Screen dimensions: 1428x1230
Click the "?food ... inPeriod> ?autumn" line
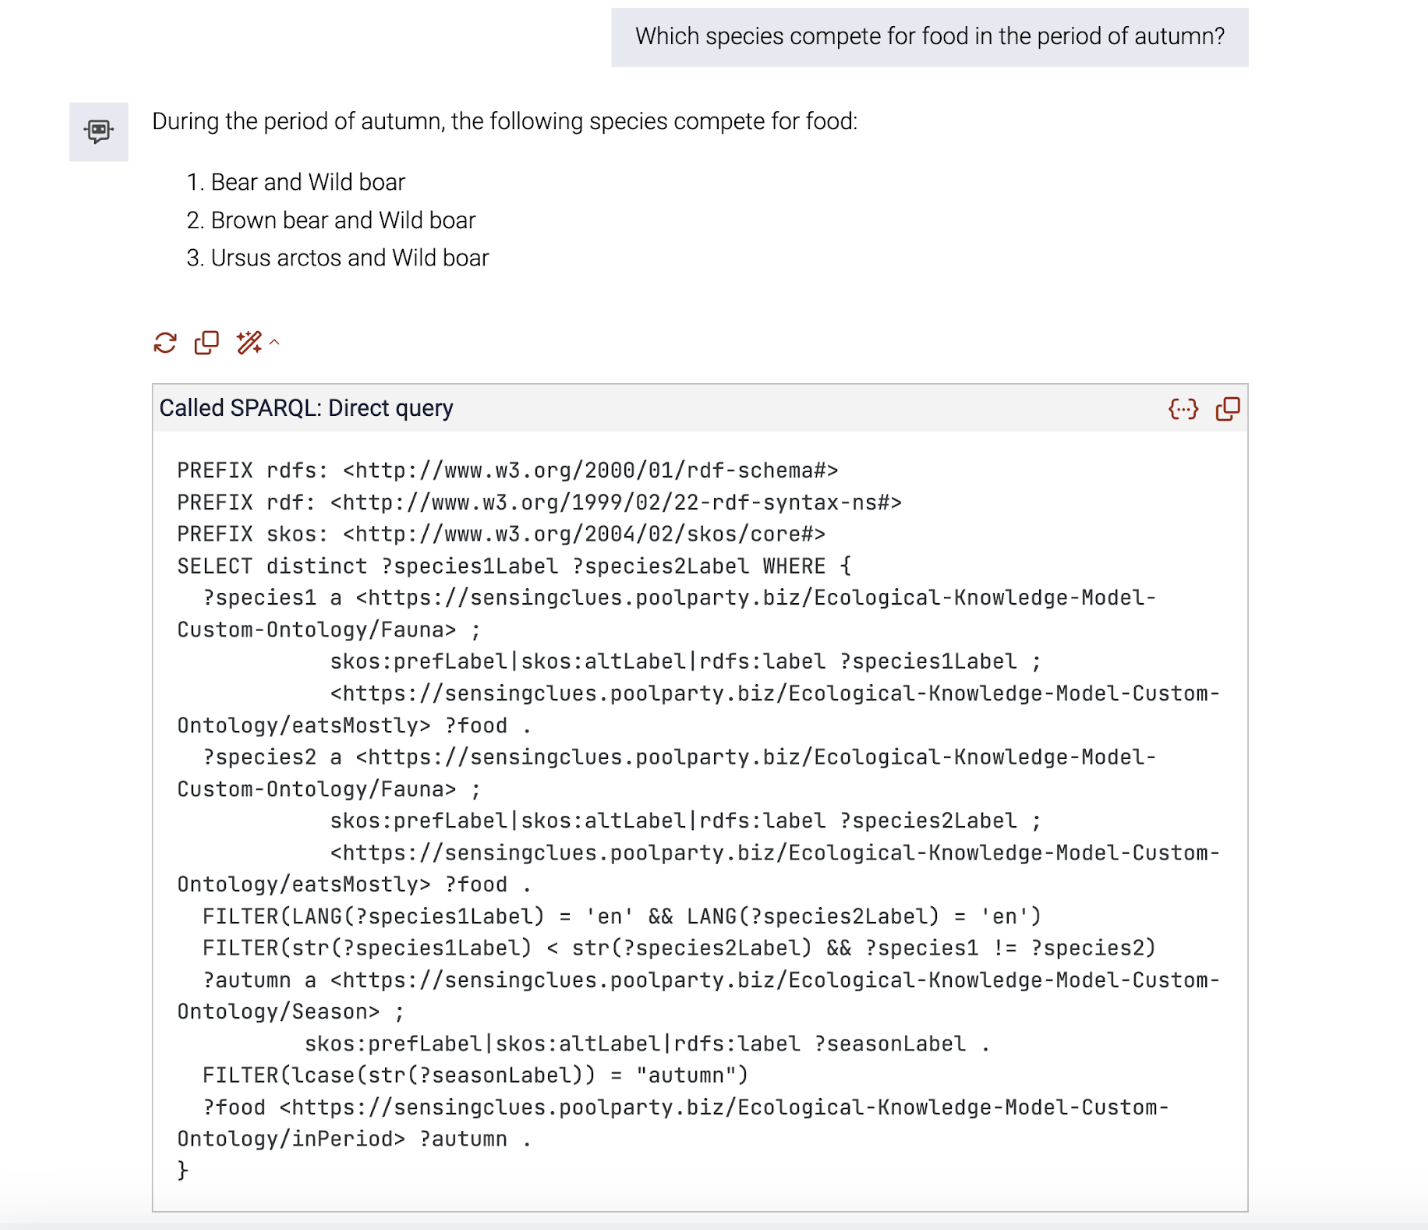coord(673,1123)
